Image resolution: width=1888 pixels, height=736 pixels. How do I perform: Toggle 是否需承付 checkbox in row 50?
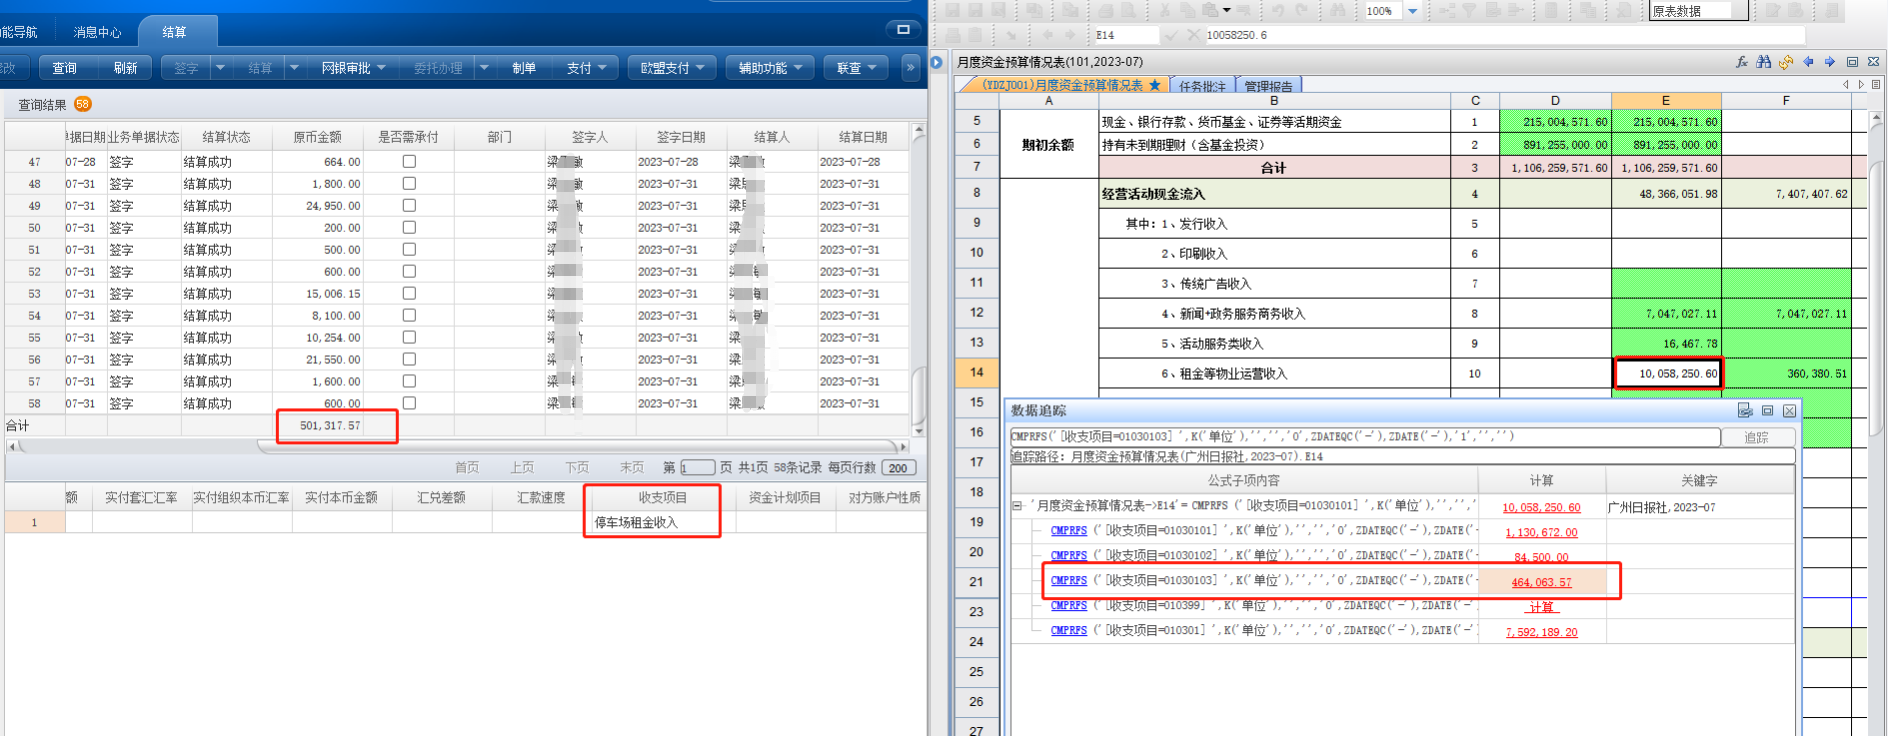tap(409, 227)
